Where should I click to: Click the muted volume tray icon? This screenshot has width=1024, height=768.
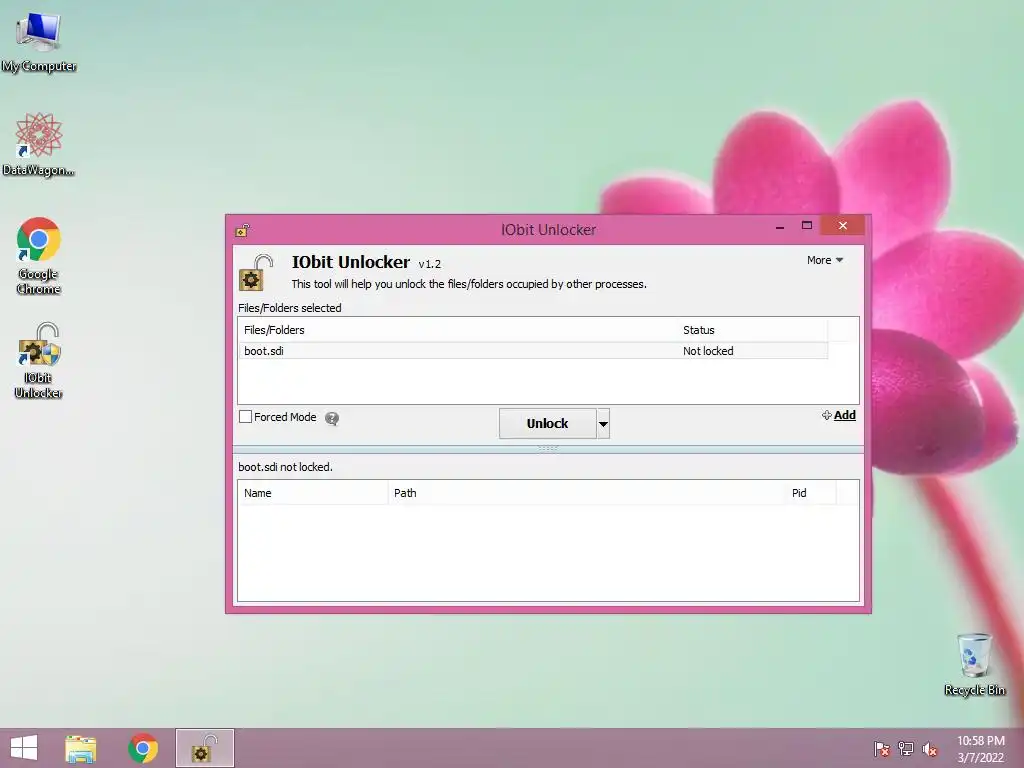[x=930, y=749]
